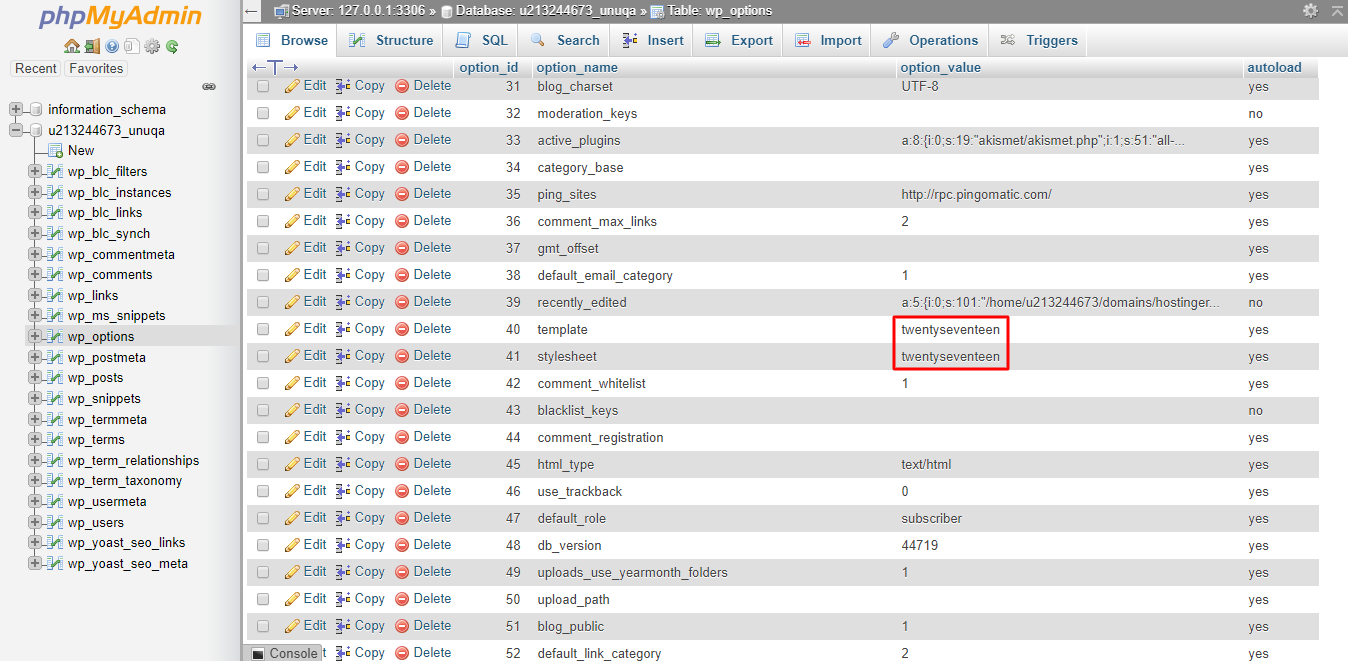Go to phpMyAdmin home via house icon

click(x=71, y=46)
